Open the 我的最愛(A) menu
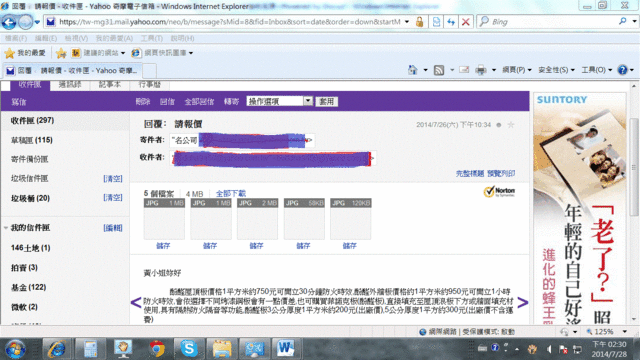The width and height of the screenshot is (640, 360). click(114, 38)
